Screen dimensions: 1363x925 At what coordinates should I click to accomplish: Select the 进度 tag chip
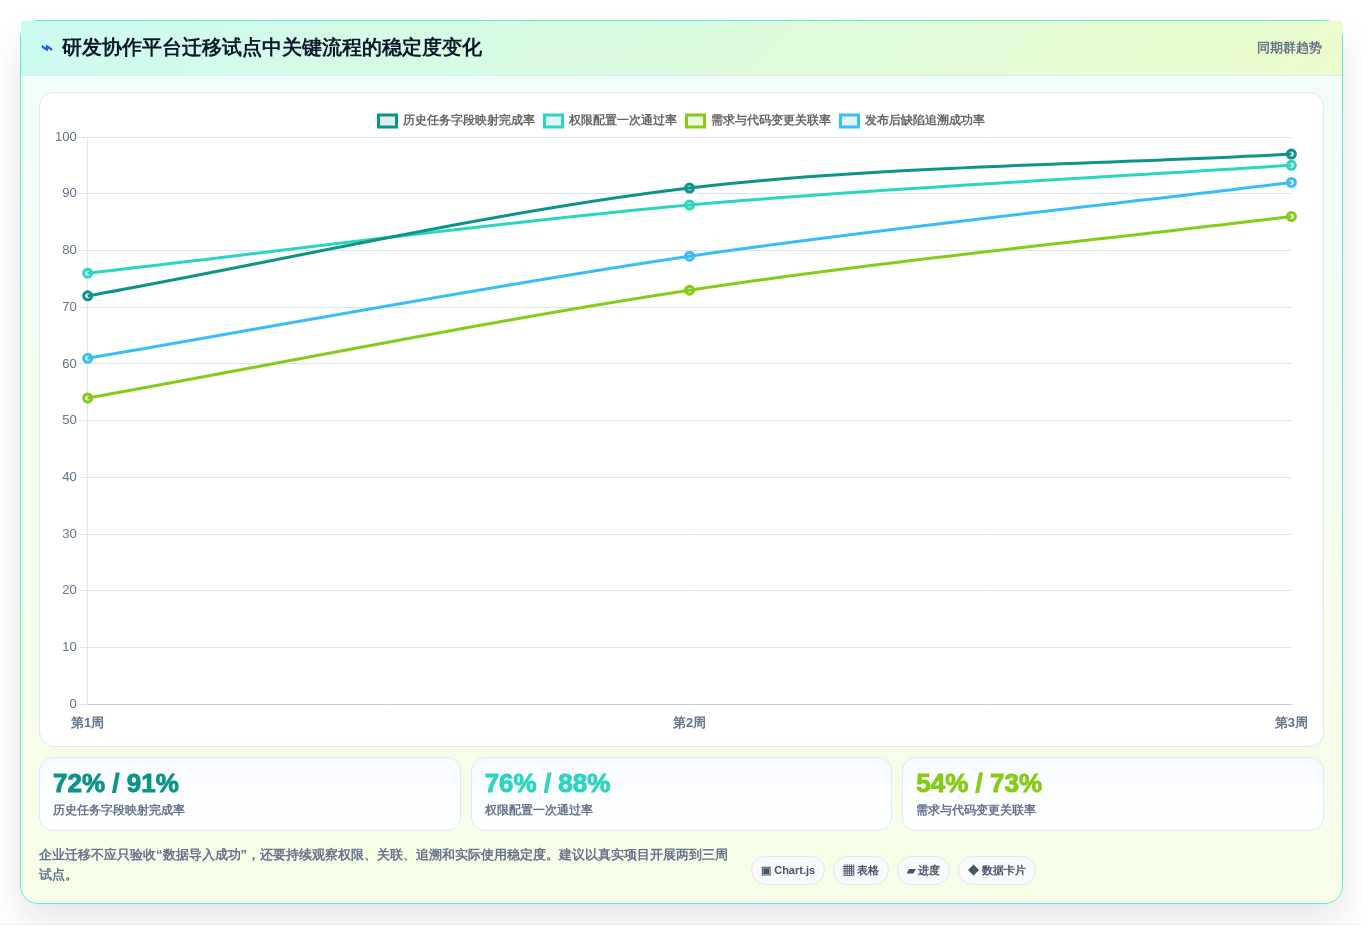tap(923, 871)
